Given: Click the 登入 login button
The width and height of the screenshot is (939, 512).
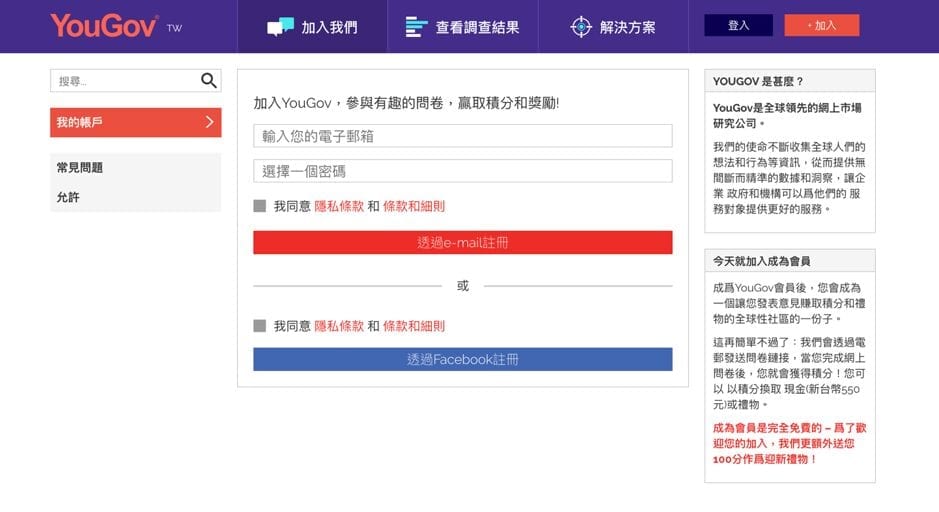Looking at the screenshot, I should [738, 25].
